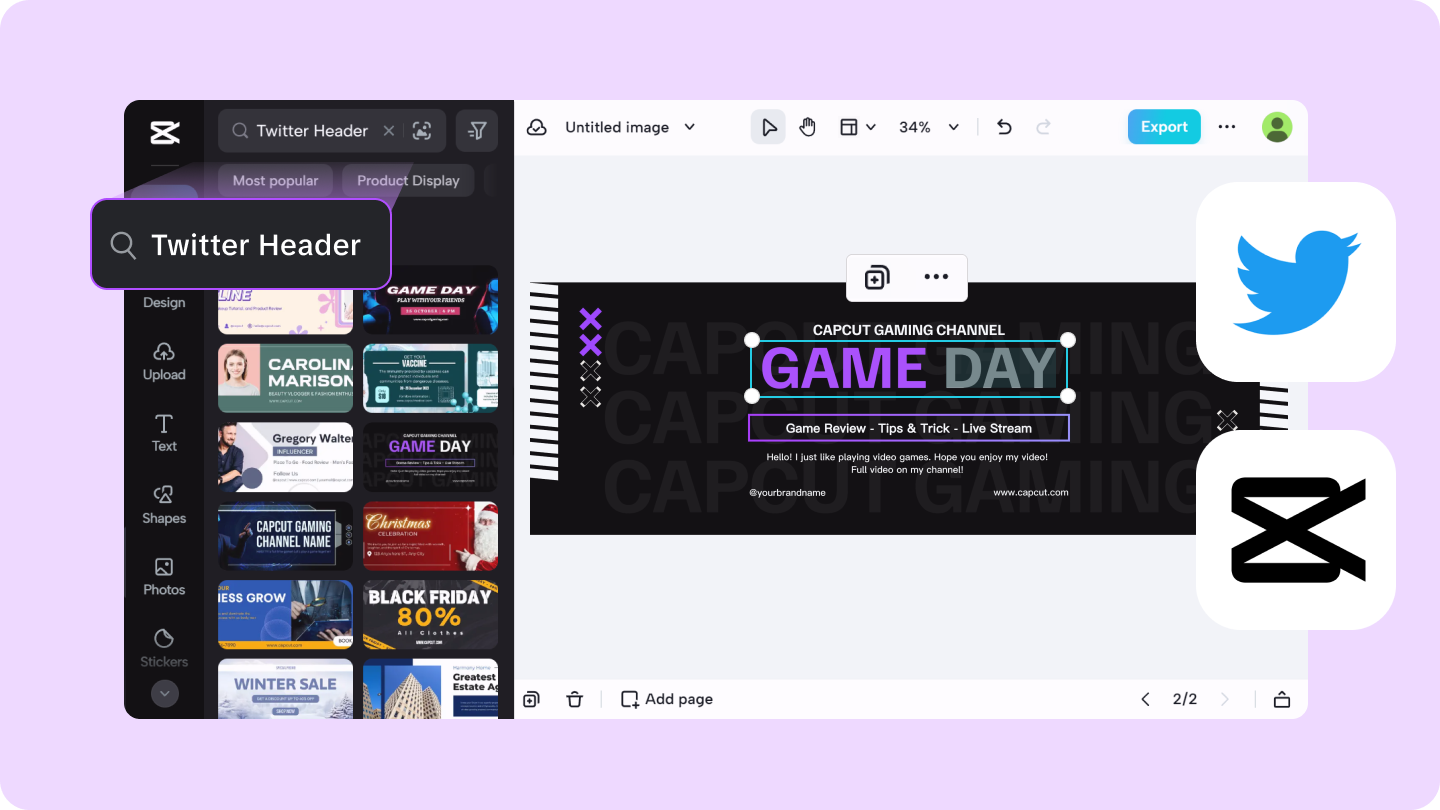Duplicate the current page
This screenshot has width=1440, height=810.
click(x=531, y=699)
